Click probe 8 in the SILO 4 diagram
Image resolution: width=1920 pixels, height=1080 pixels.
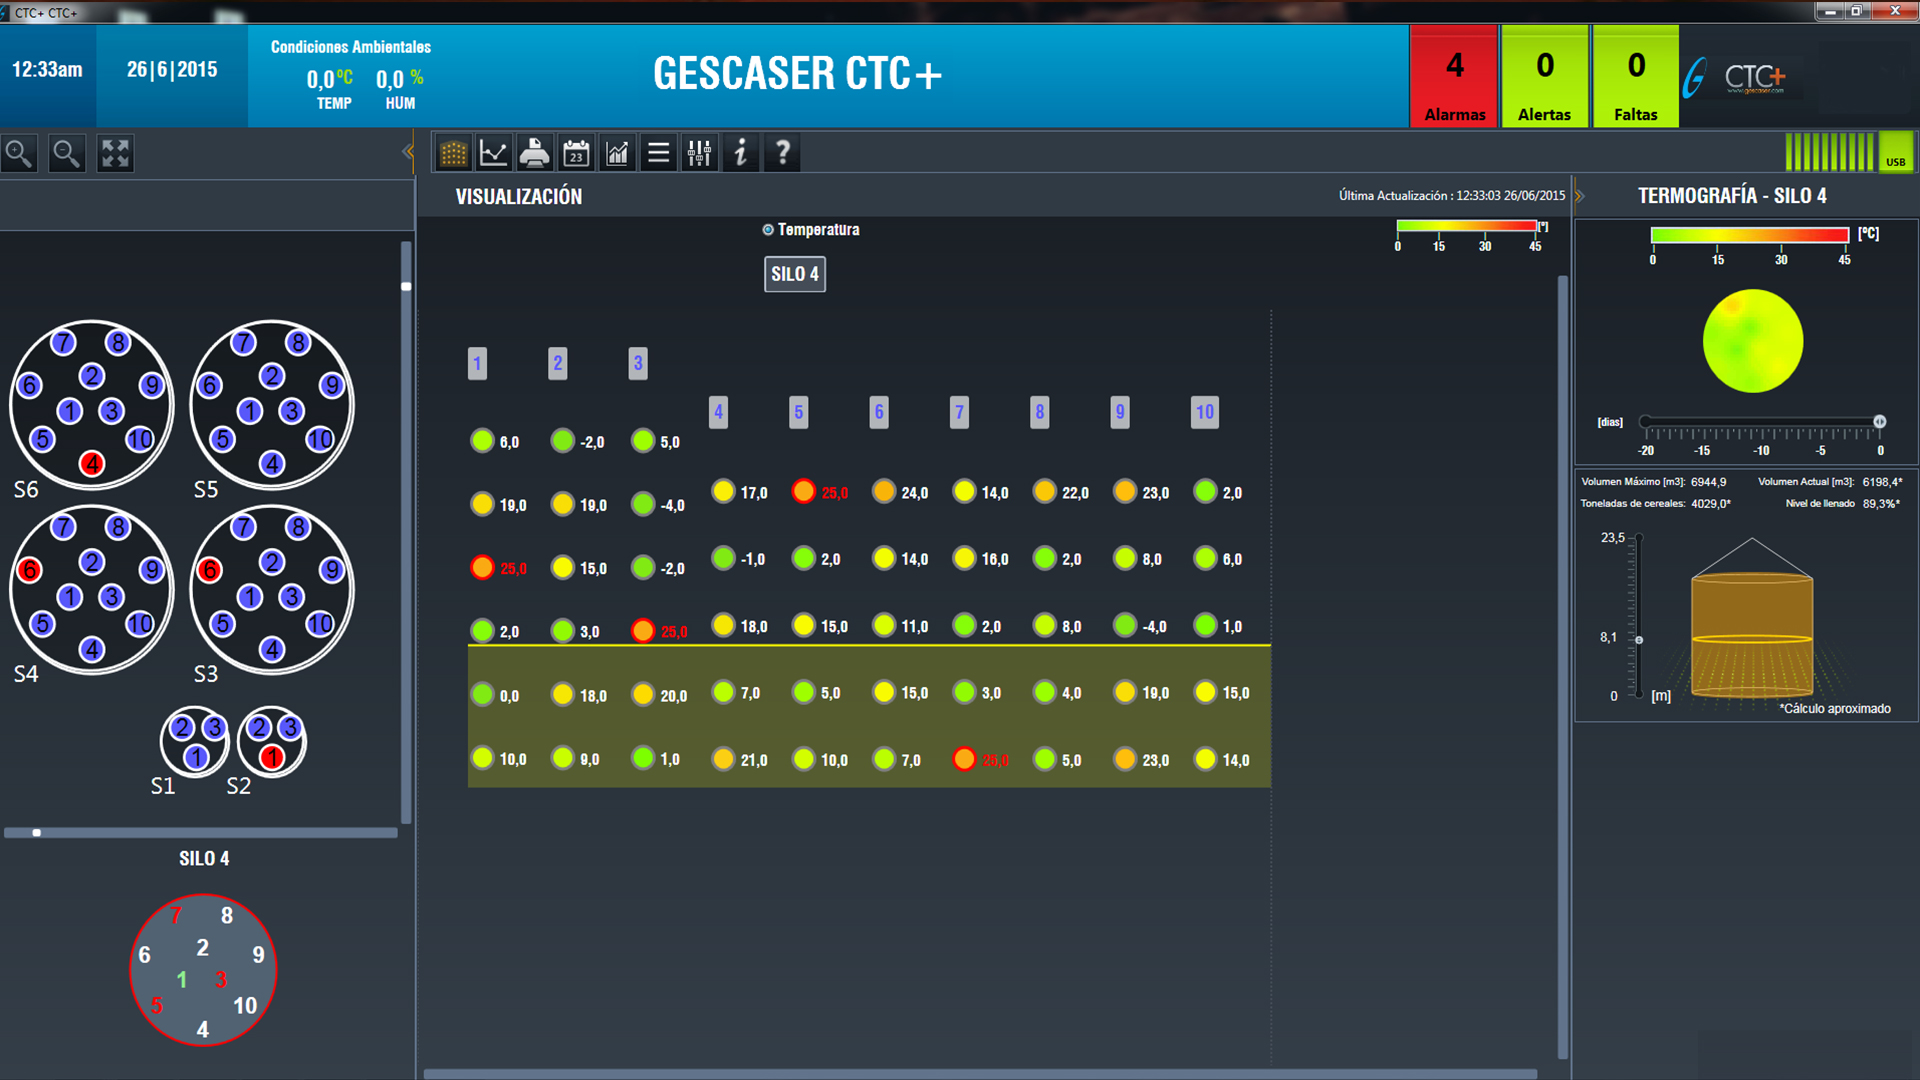pyautogui.click(x=227, y=916)
